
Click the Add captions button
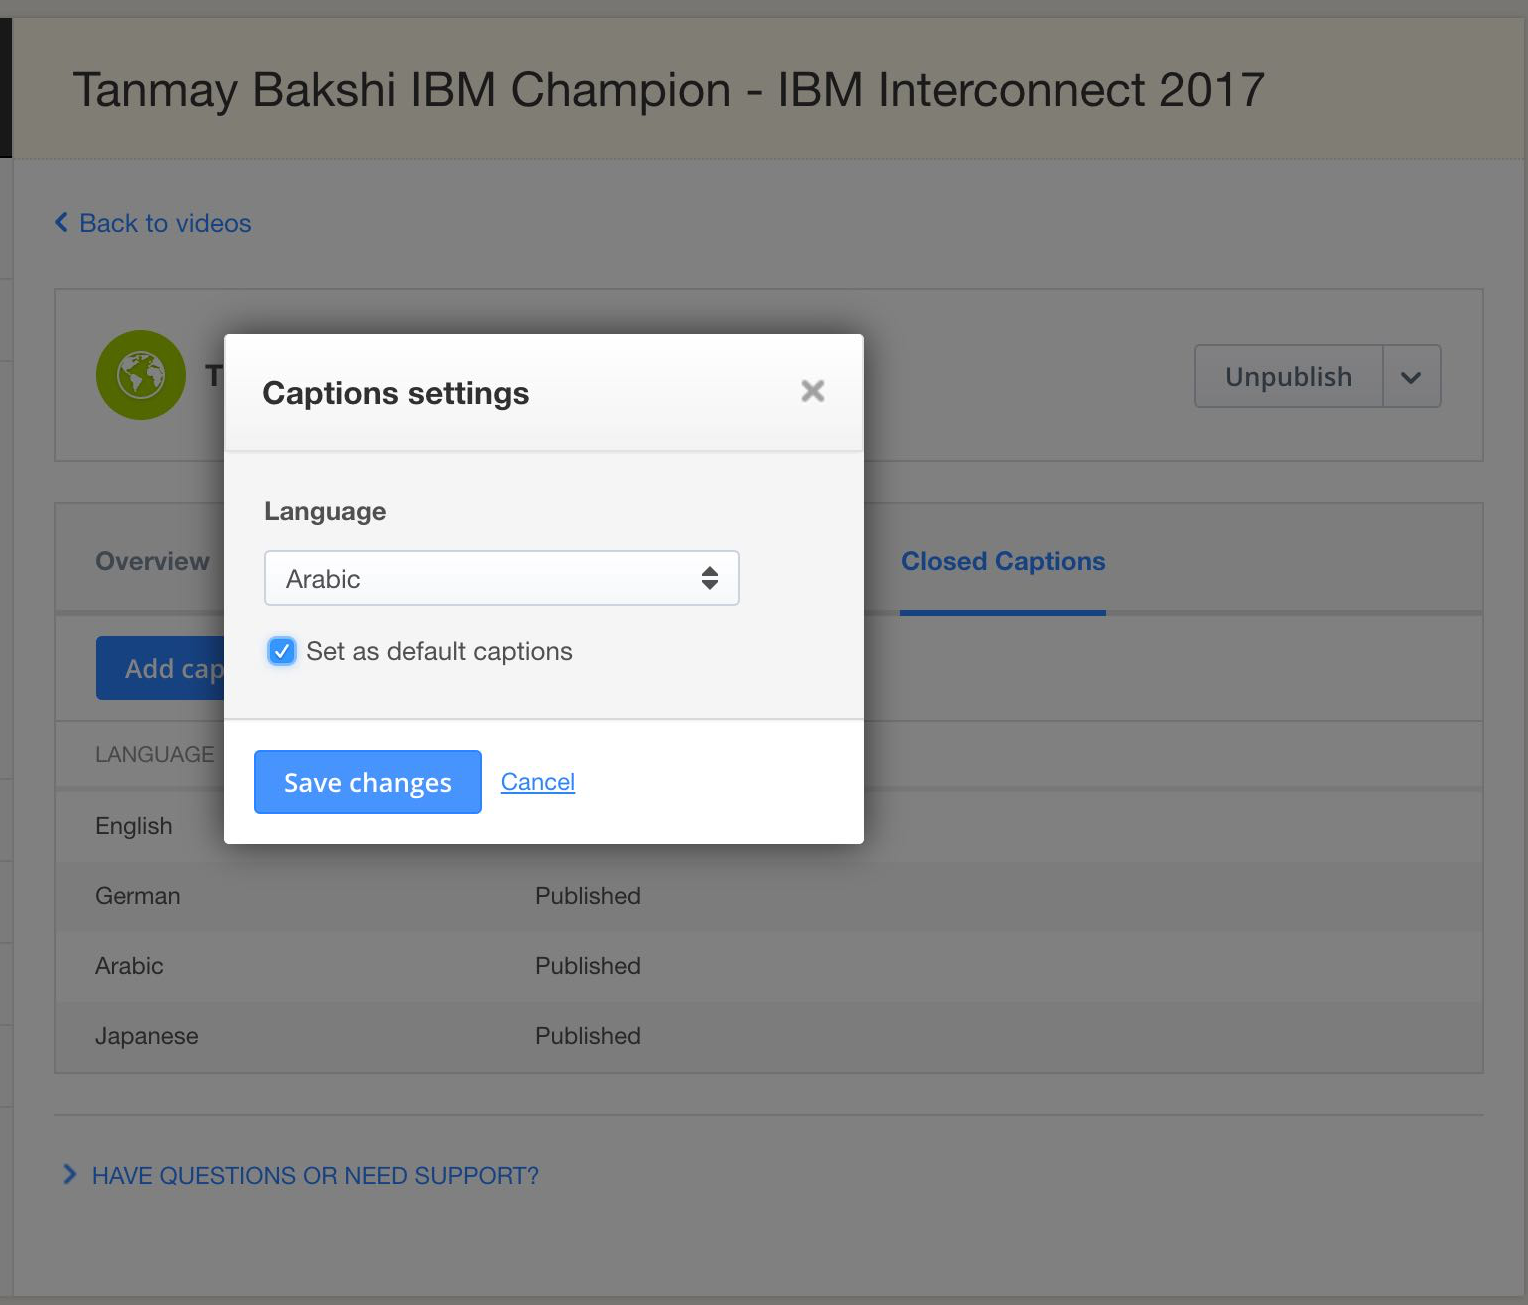[x=160, y=668]
